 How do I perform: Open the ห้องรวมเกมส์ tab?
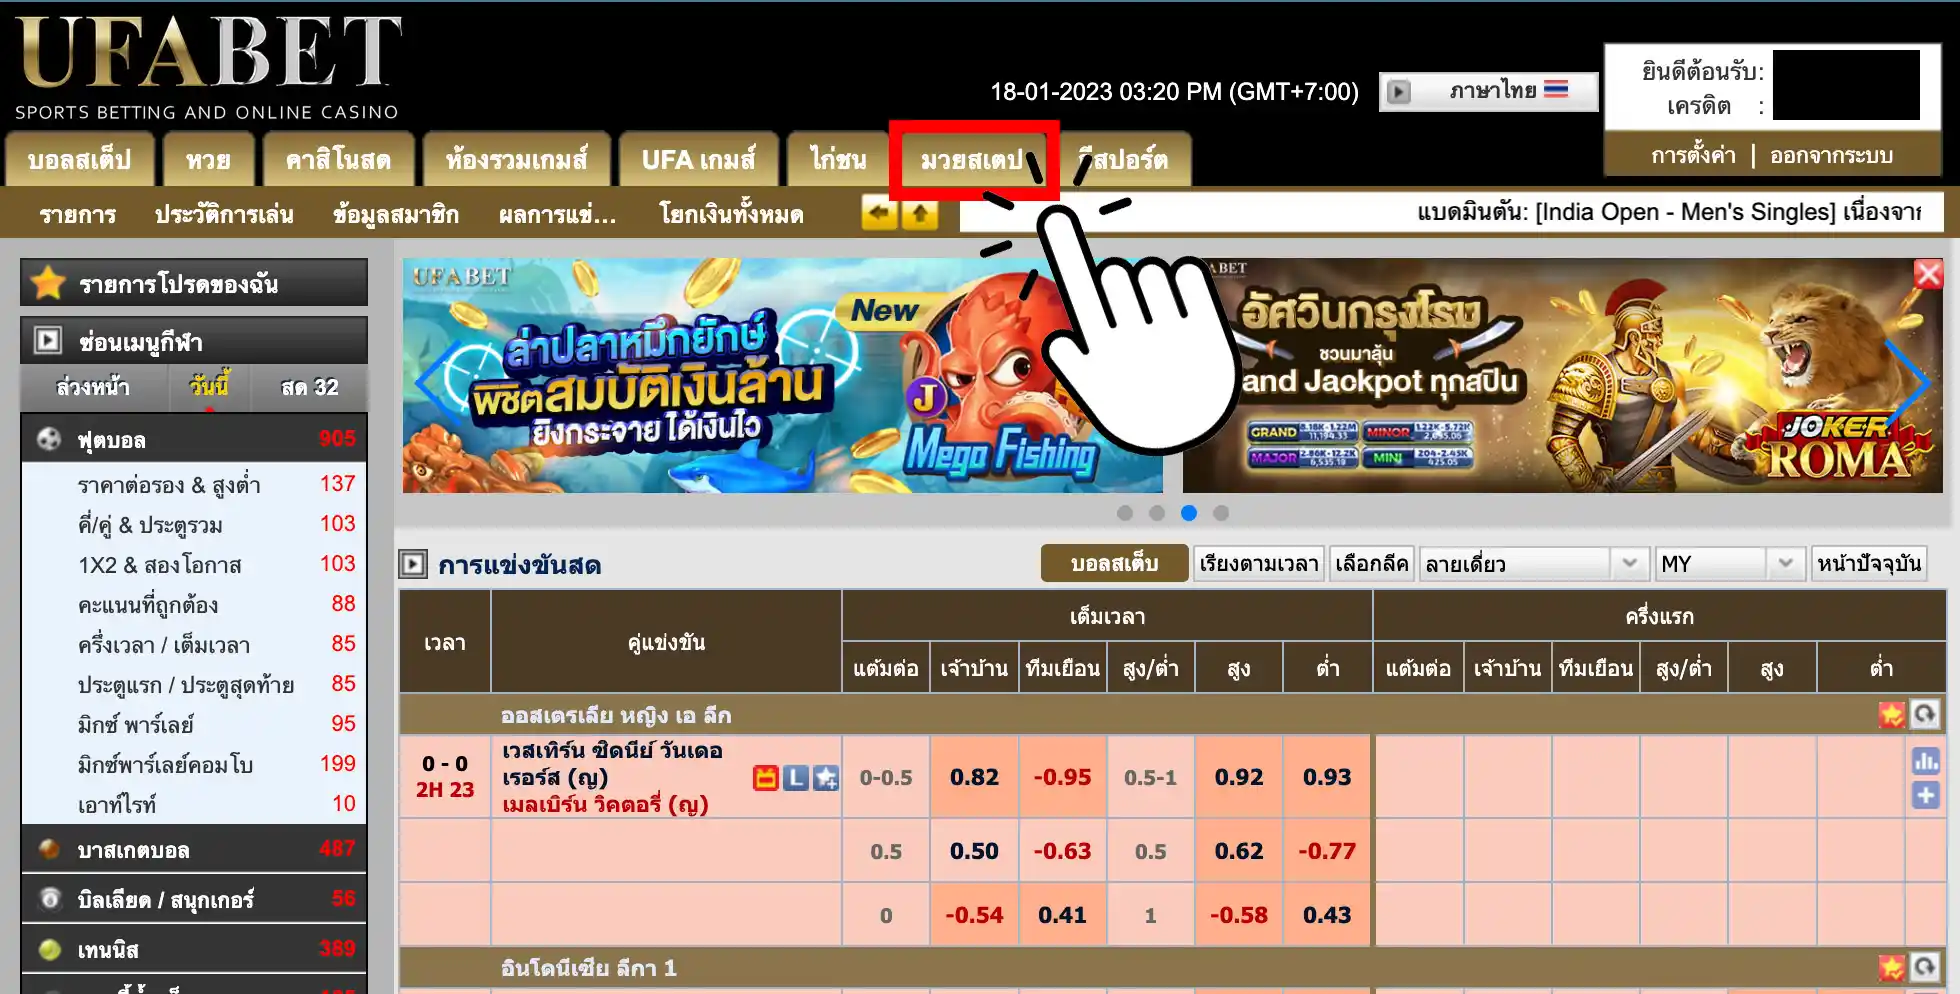pos(516,159)
